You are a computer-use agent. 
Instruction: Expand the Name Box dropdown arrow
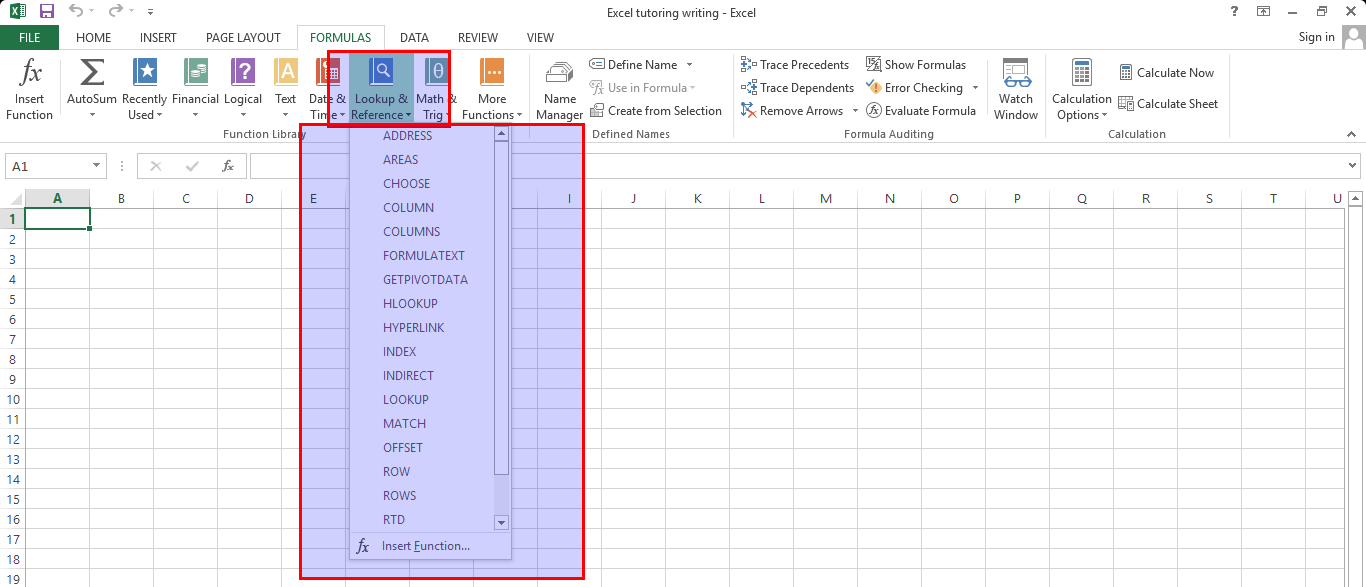coord(97,166)
